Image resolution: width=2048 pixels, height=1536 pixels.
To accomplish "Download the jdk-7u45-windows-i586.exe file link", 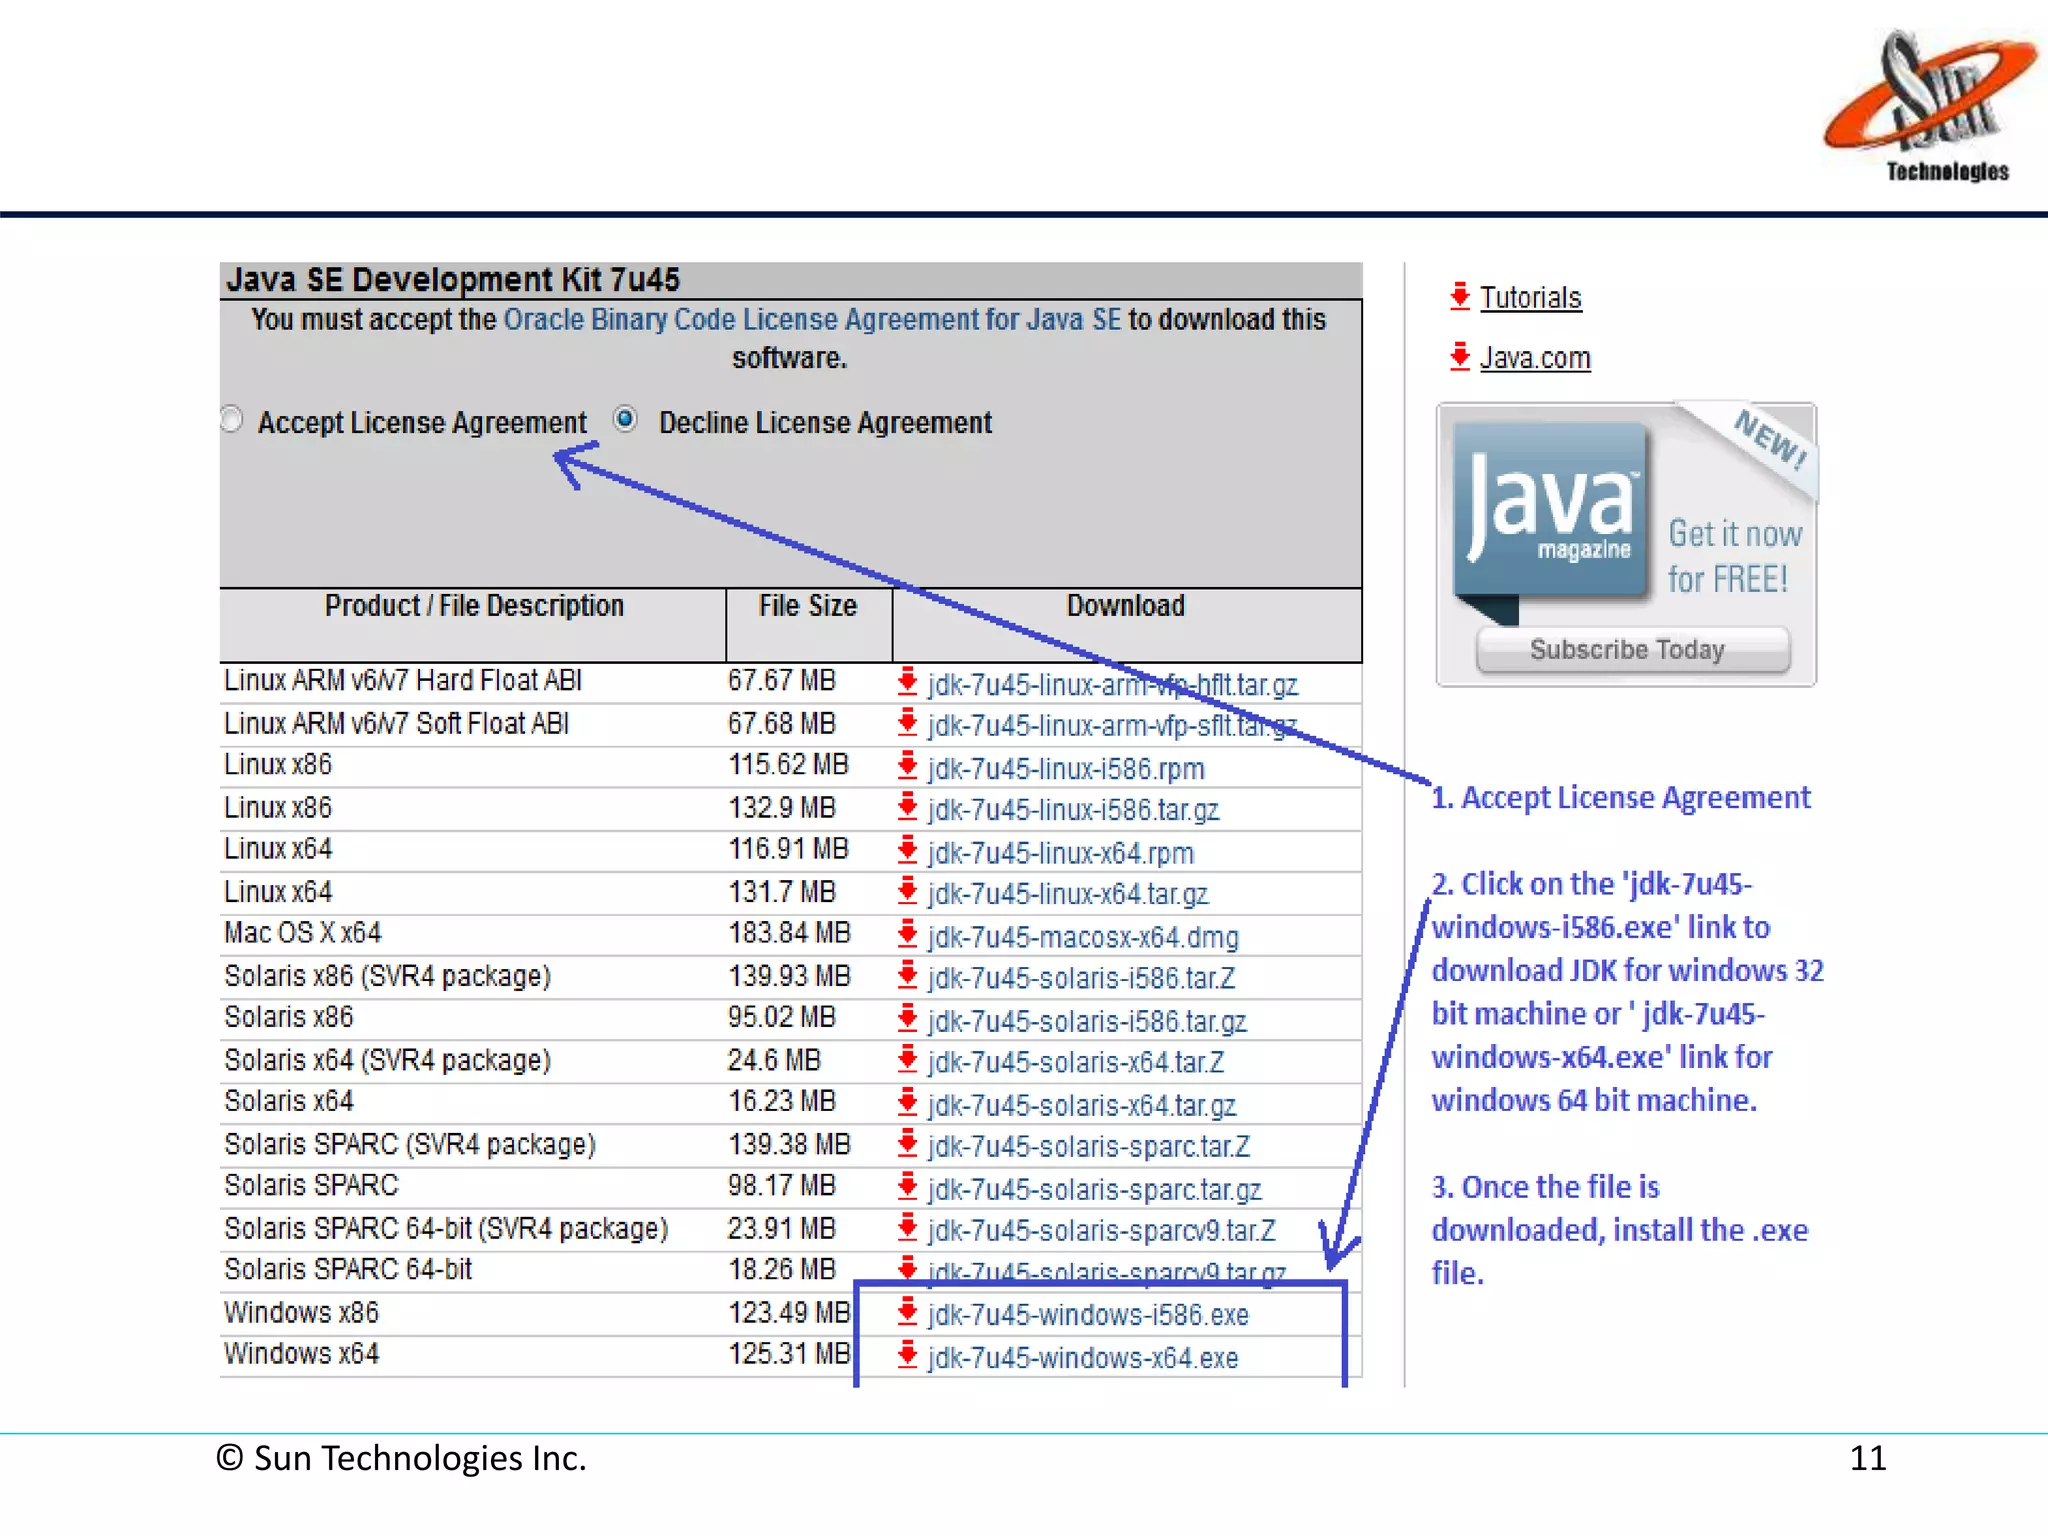I will (1088, 1314).
